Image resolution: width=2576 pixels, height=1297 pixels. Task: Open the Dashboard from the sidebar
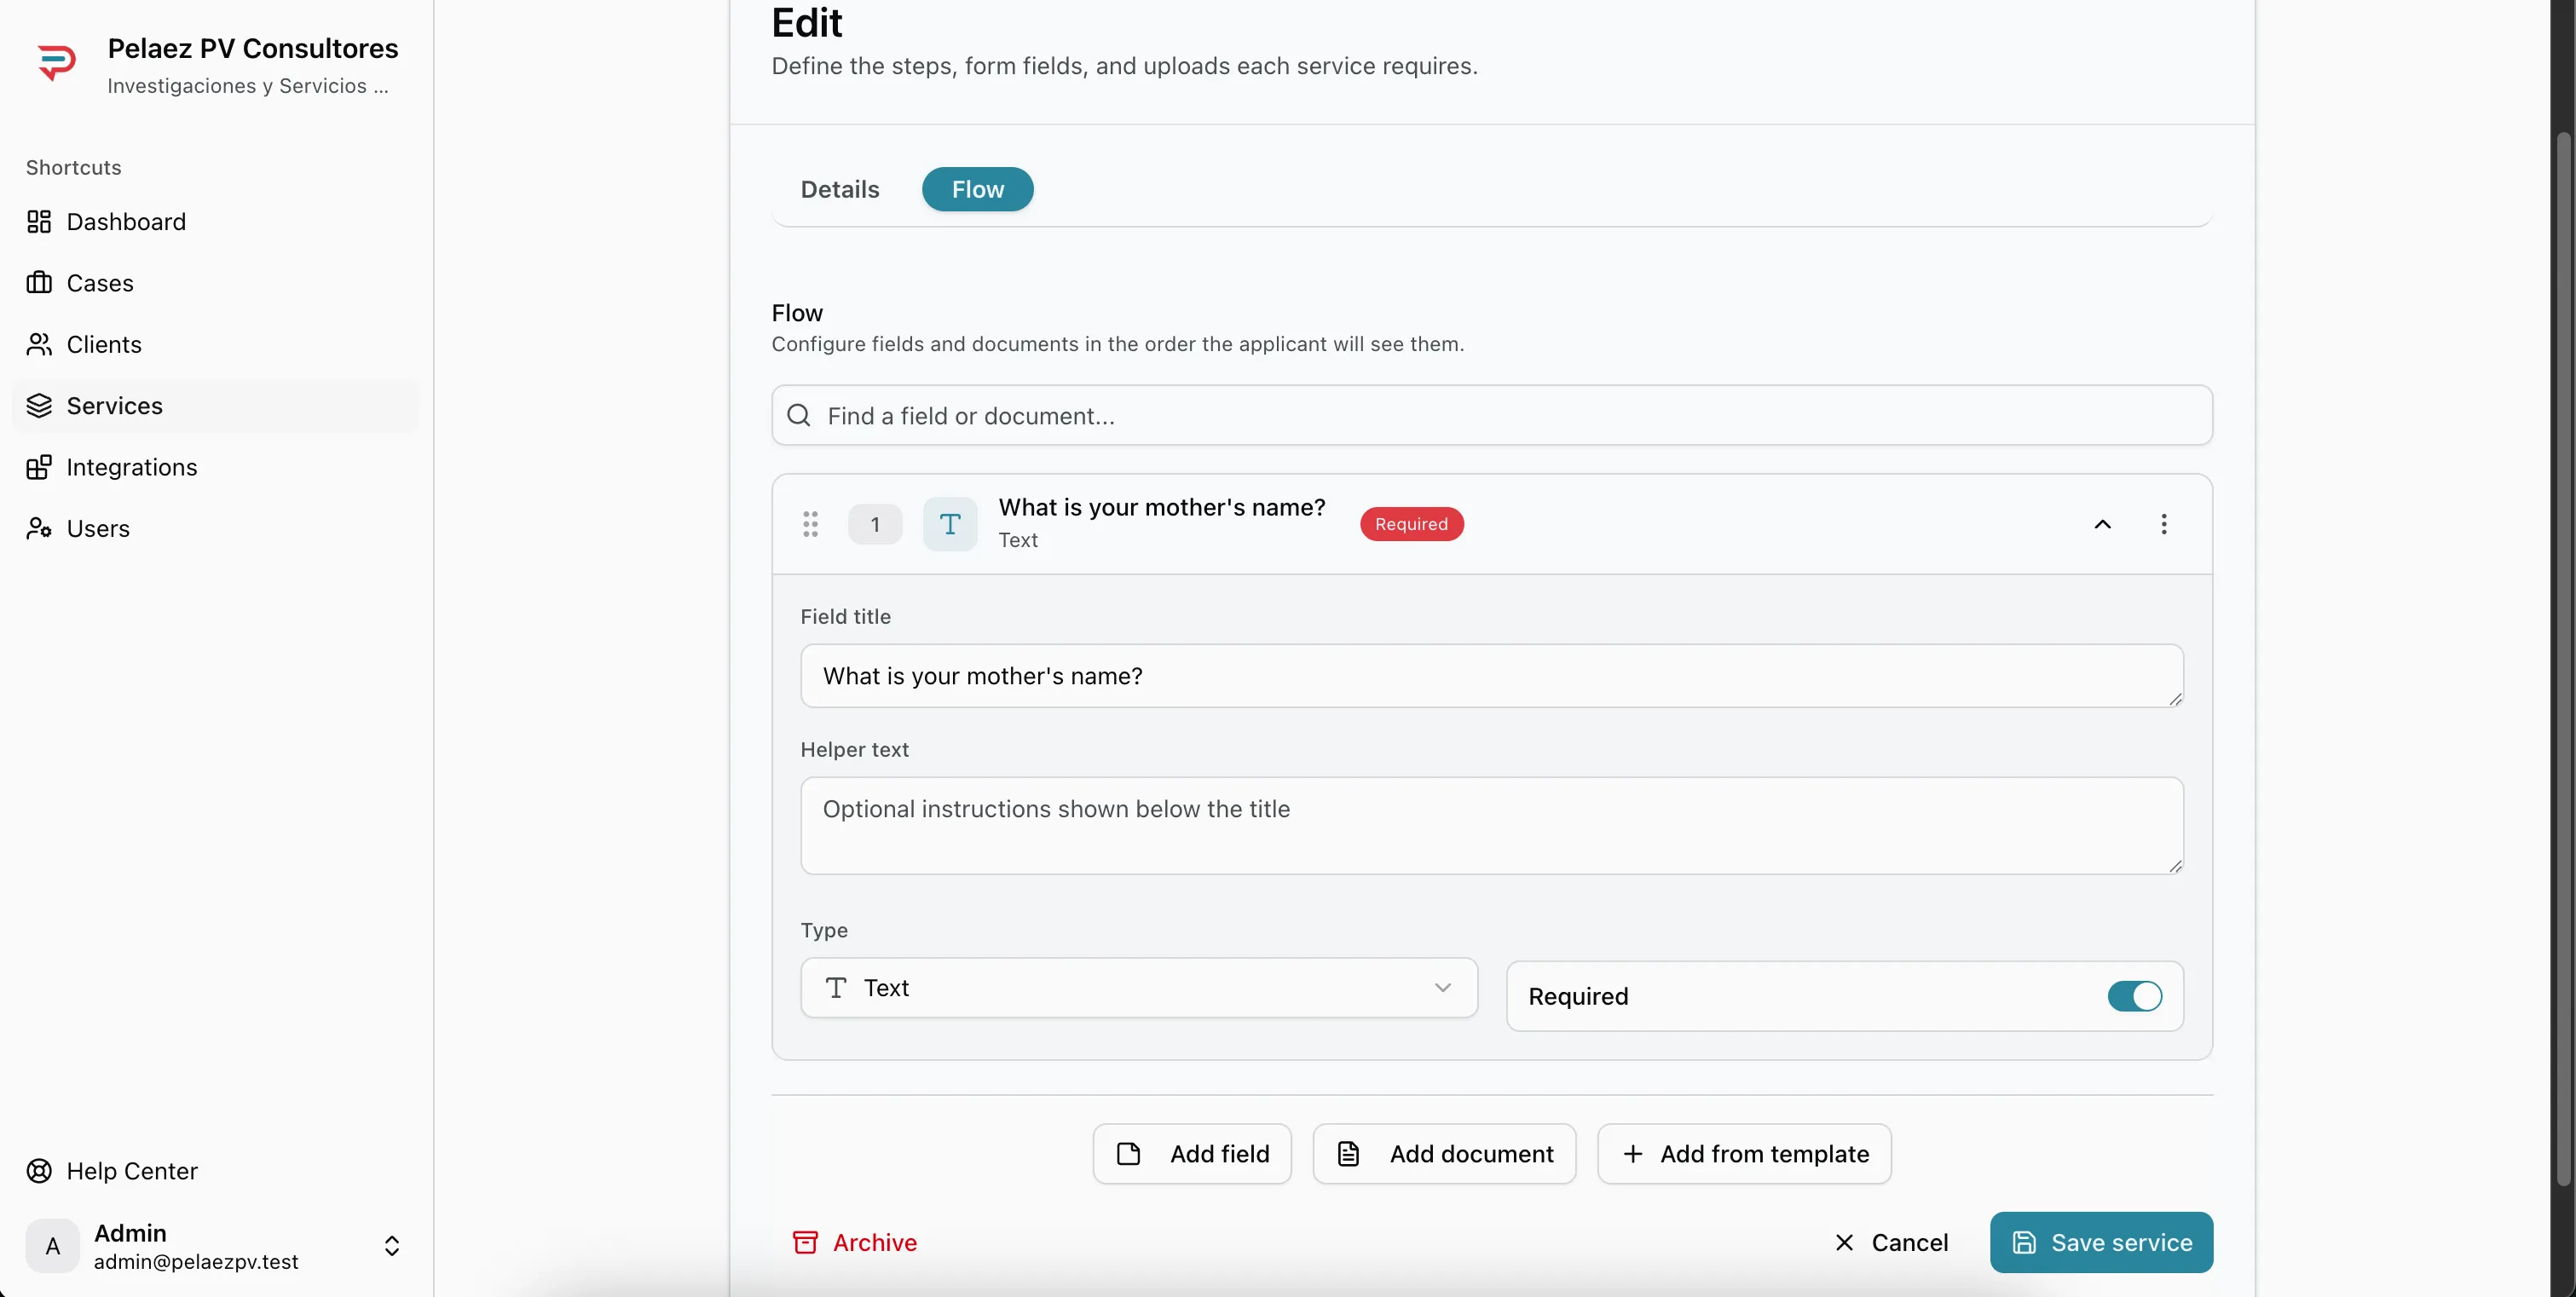click(x=126, y=221)
